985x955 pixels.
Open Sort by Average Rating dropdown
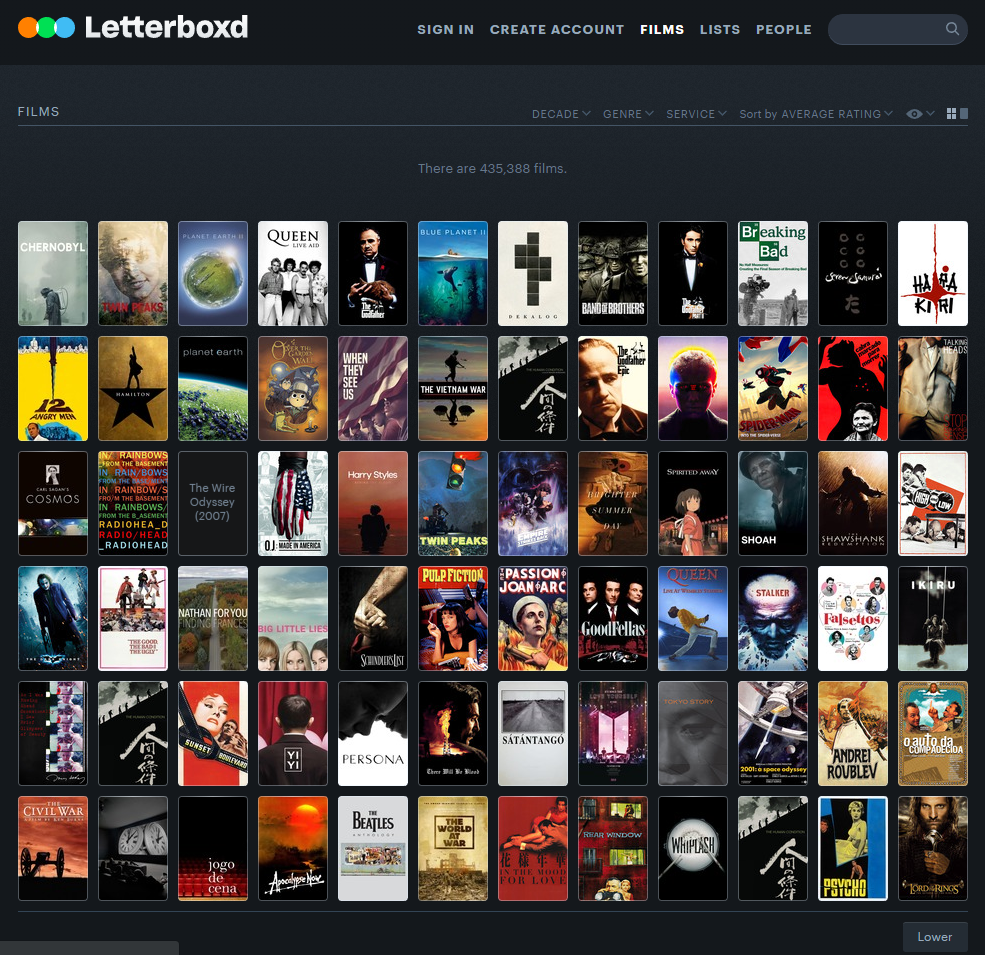[x=815, y=114]
